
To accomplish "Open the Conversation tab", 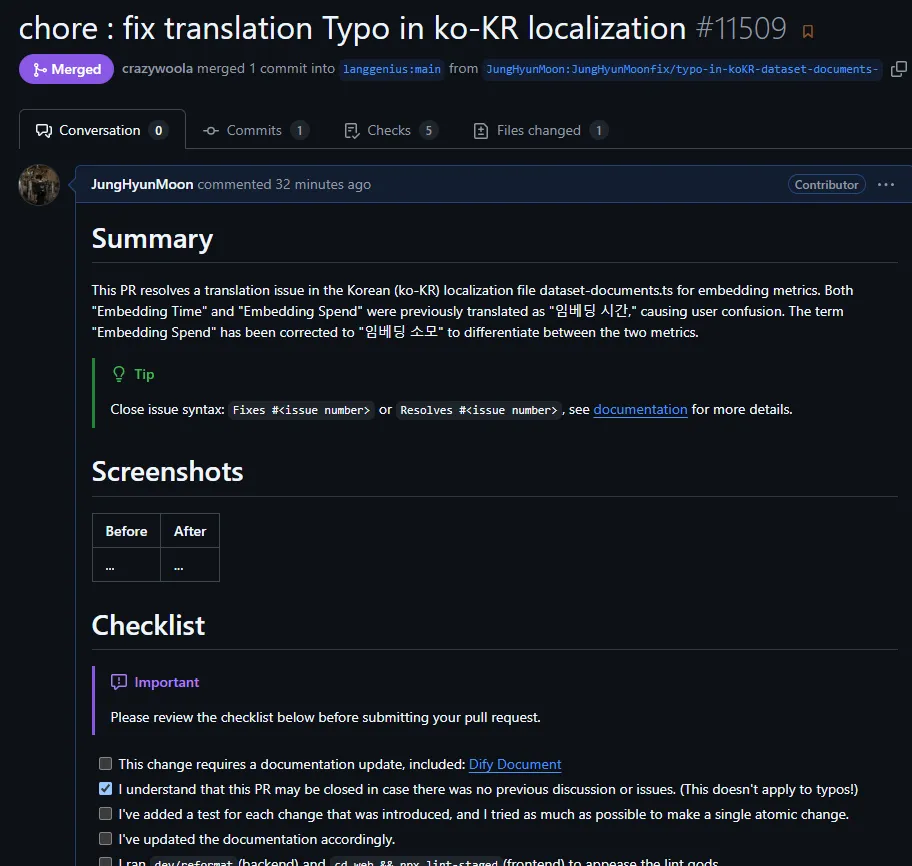I will [x=102, y=130].
